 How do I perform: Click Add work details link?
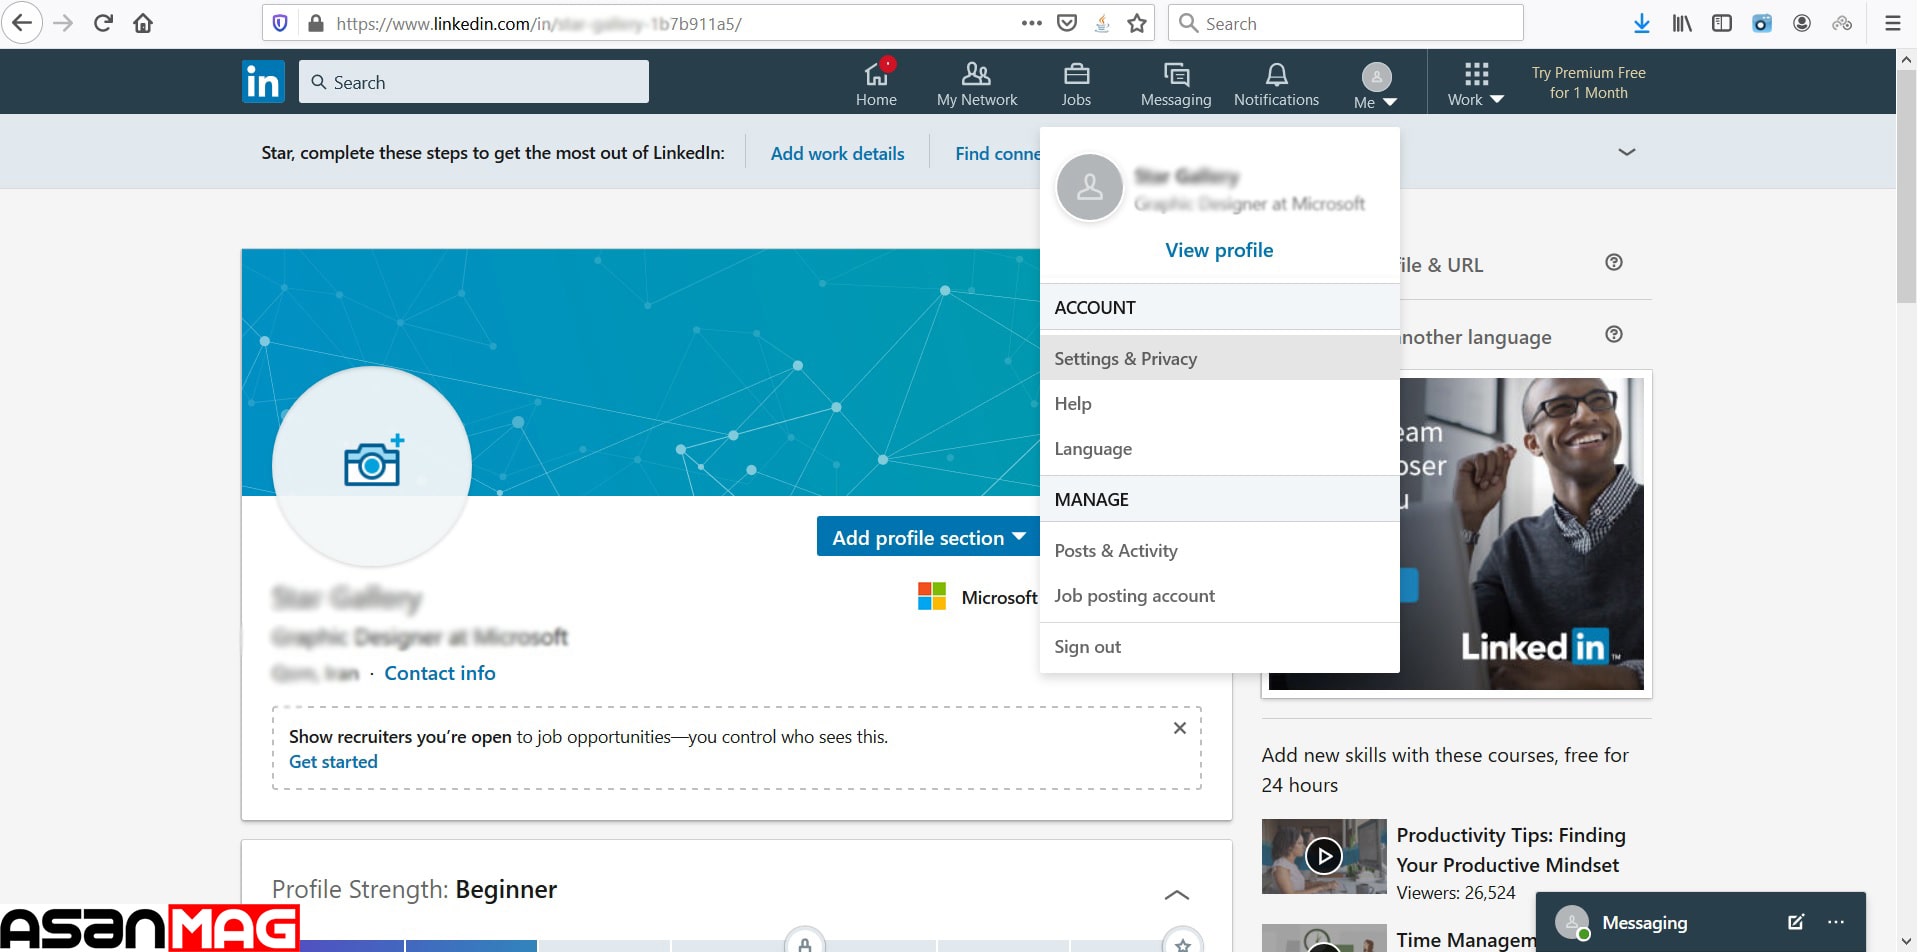point(837,153)
